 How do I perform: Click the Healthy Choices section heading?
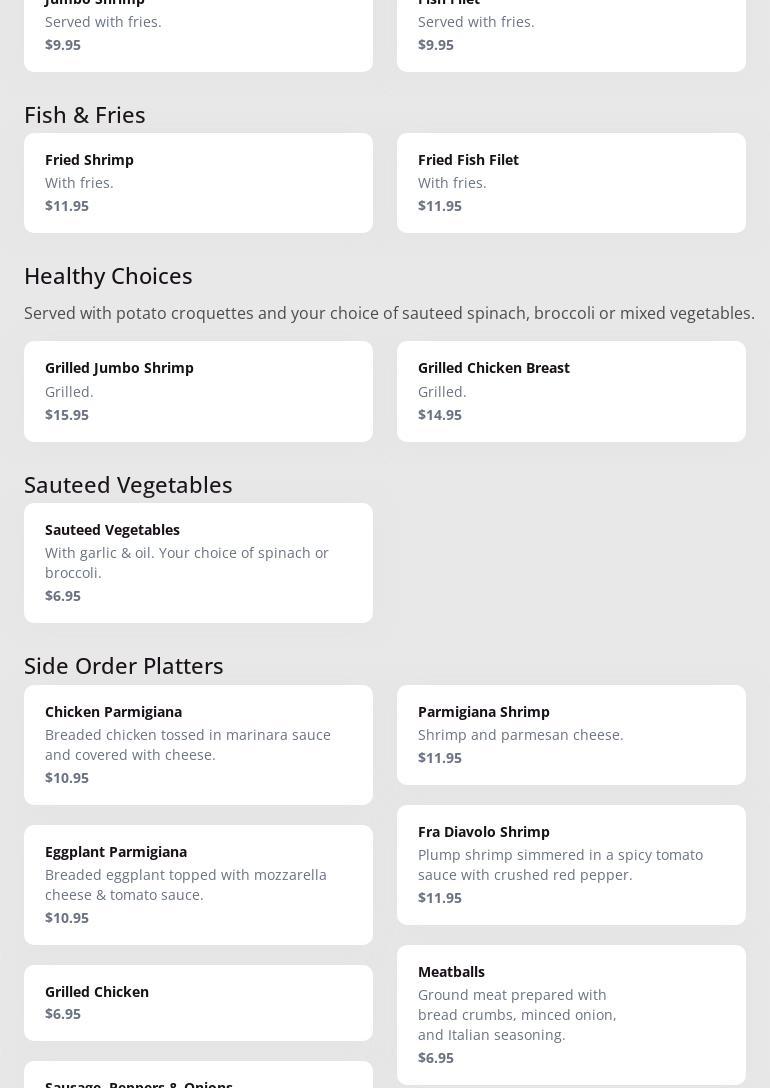pyautogui.click(x=108, y=276)
